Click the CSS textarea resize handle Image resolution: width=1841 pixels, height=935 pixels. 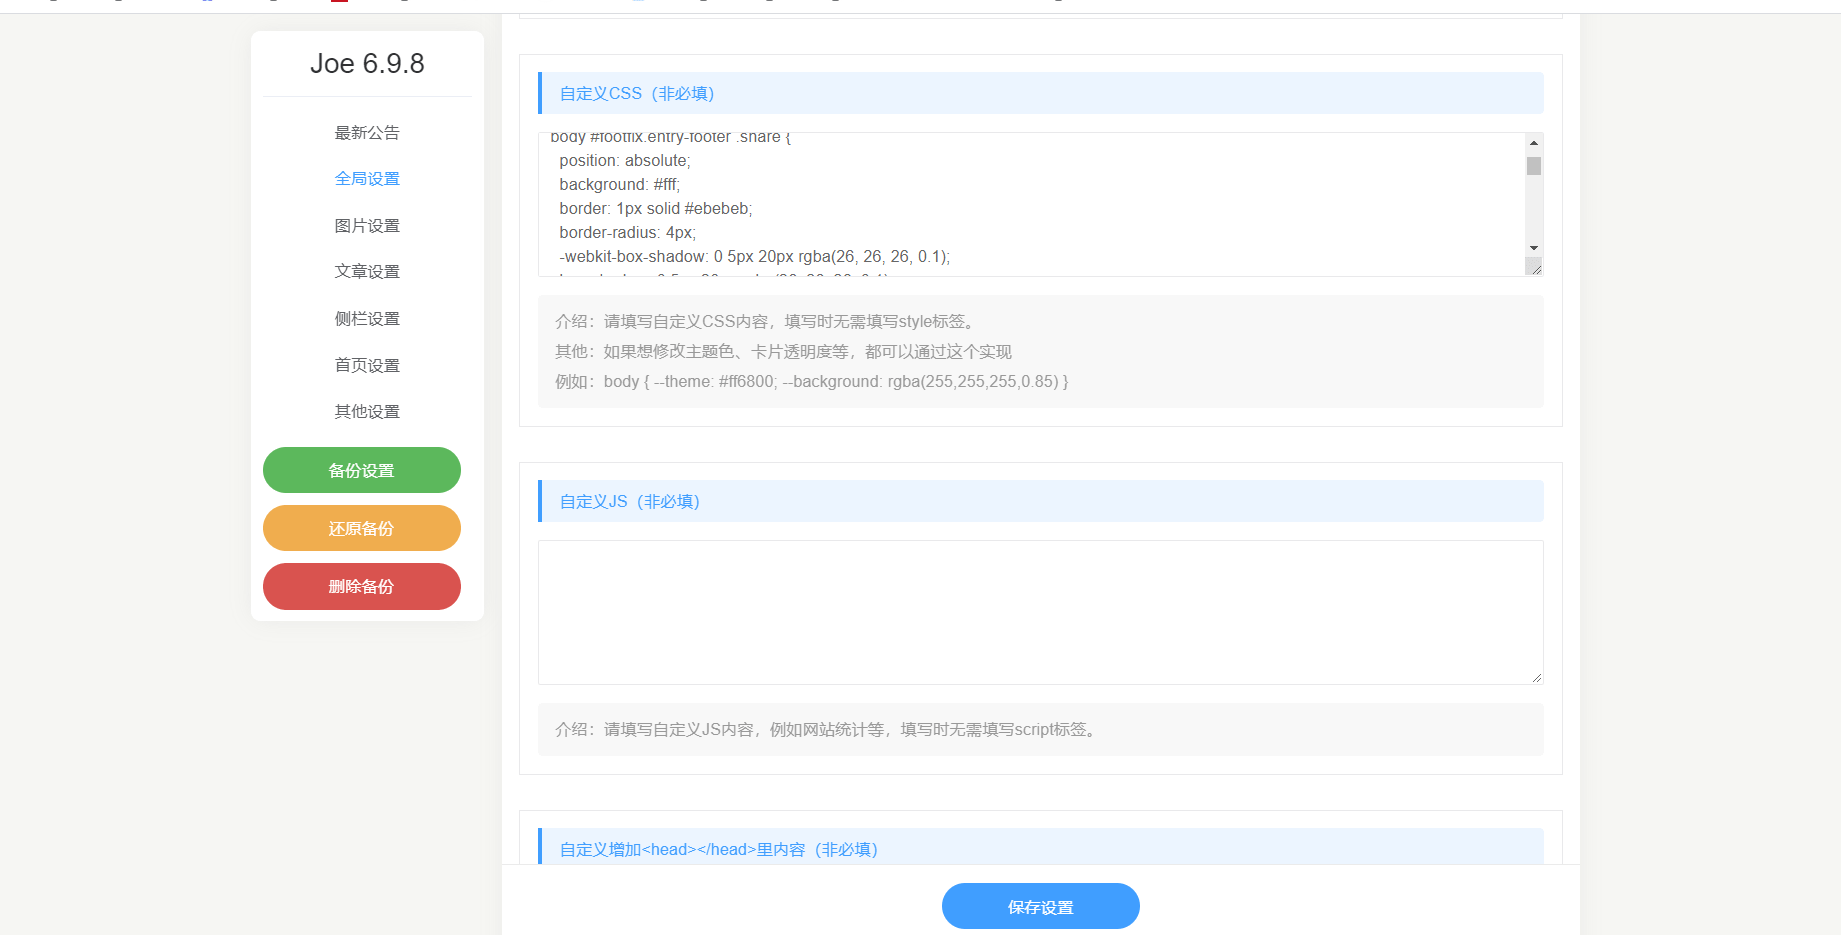(1535, 267)
